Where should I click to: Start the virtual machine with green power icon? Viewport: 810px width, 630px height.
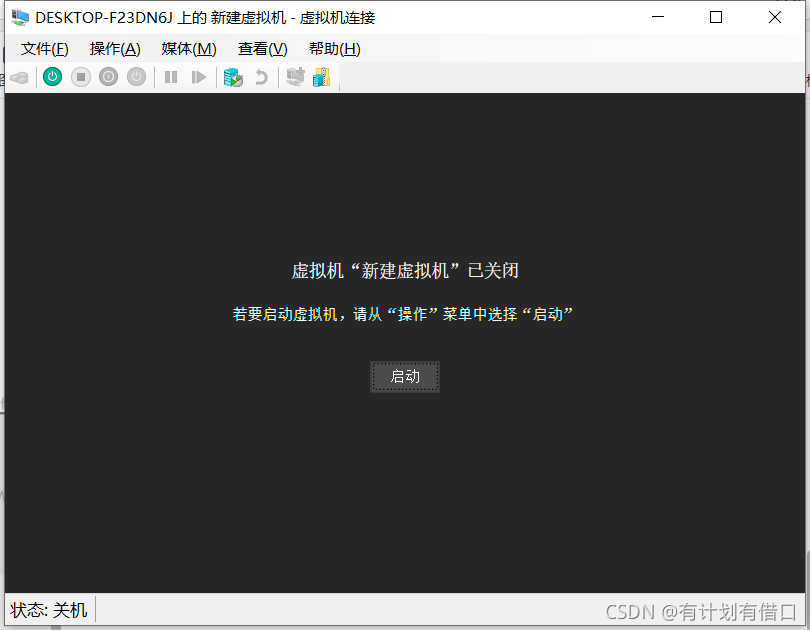click(51, 77)
